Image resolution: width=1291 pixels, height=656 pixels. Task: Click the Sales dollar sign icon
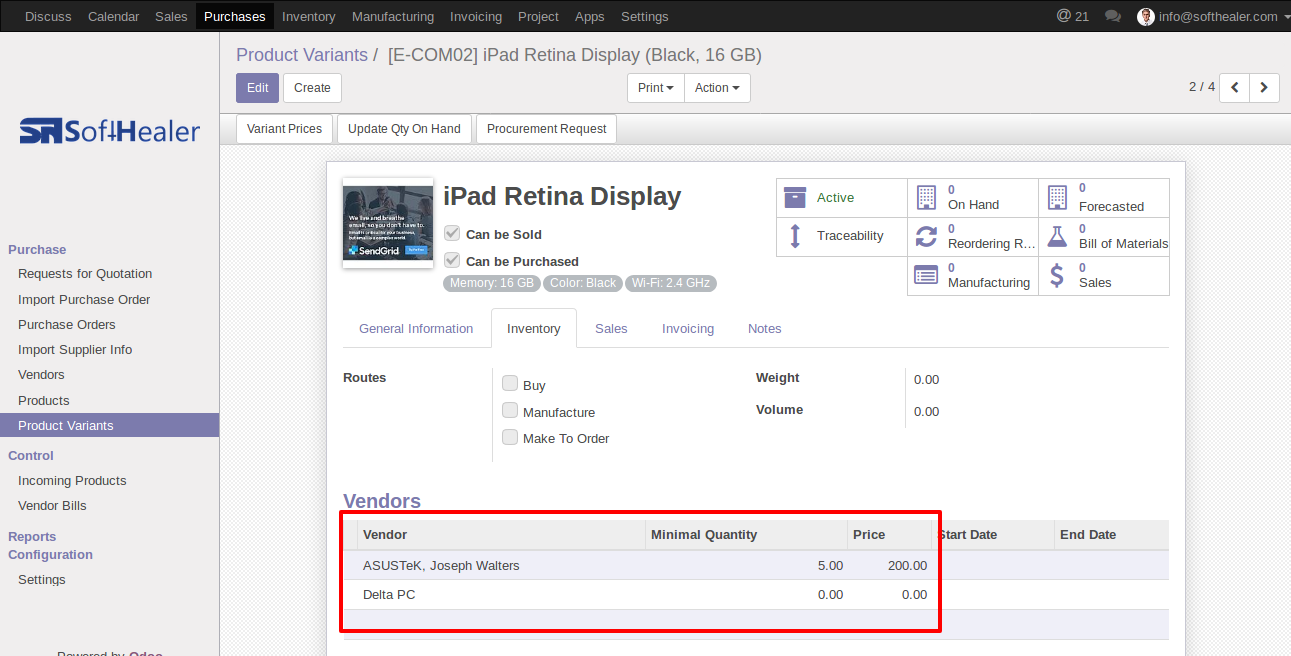click(x=1057, y=275)
